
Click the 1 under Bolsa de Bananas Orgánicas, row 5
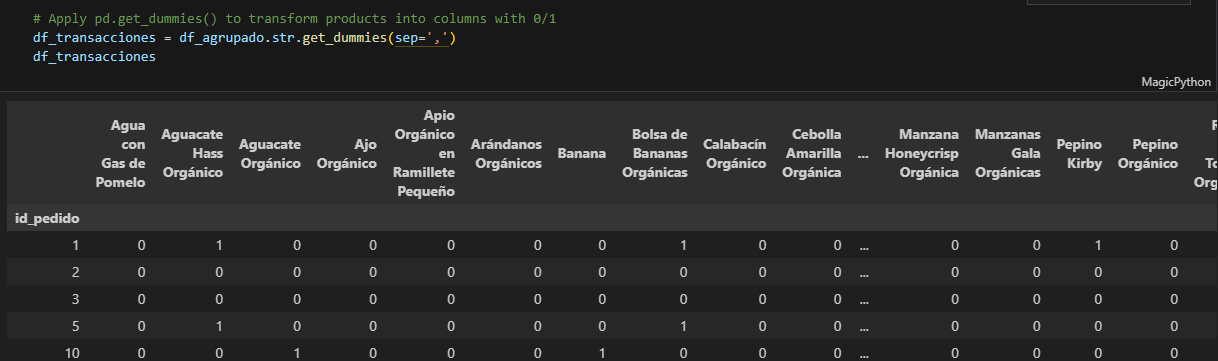(683, 325)
